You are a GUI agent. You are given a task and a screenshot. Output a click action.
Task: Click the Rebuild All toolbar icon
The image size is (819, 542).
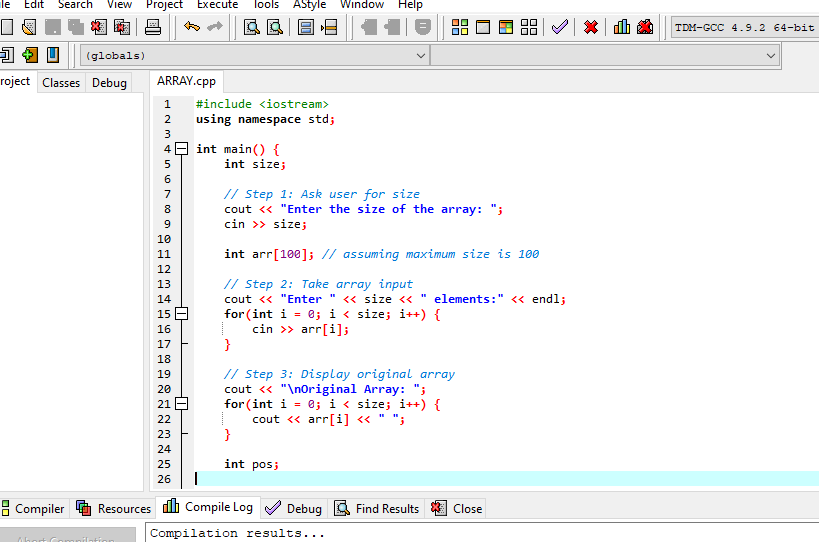(x=528, y=28)
